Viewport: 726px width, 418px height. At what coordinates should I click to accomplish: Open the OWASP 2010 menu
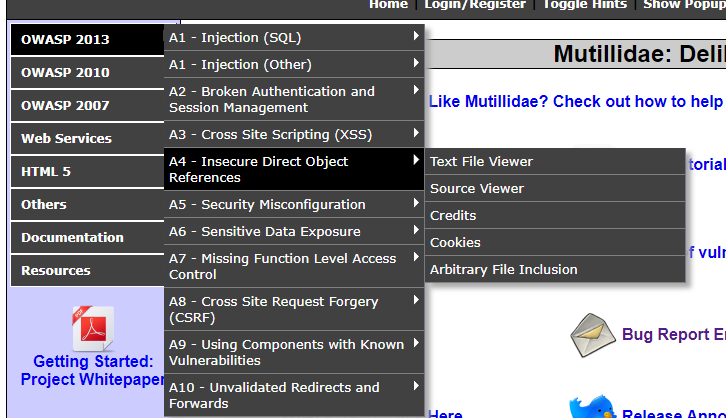pyautogui.click(x=88, y=73)
